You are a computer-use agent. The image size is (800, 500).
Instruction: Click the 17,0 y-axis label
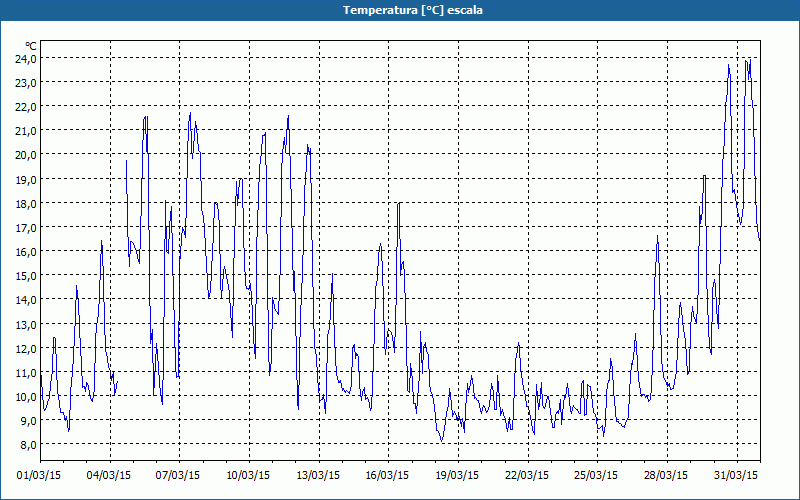tap(25, 228)
